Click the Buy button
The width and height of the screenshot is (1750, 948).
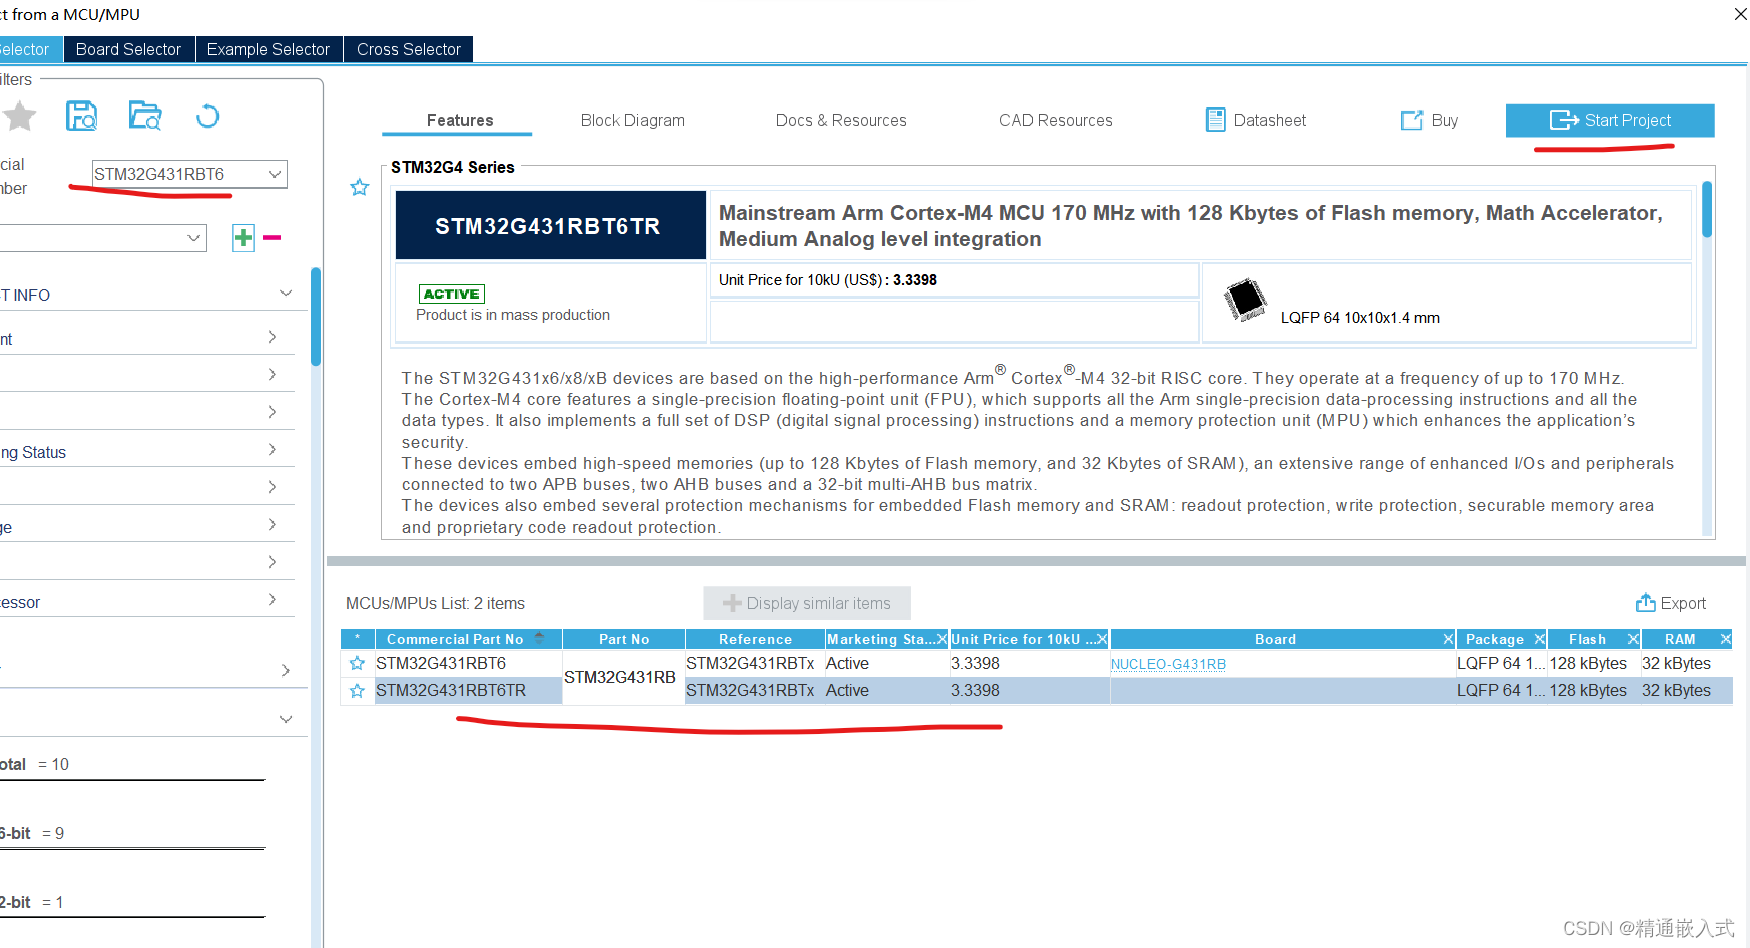click(1429, 120)
